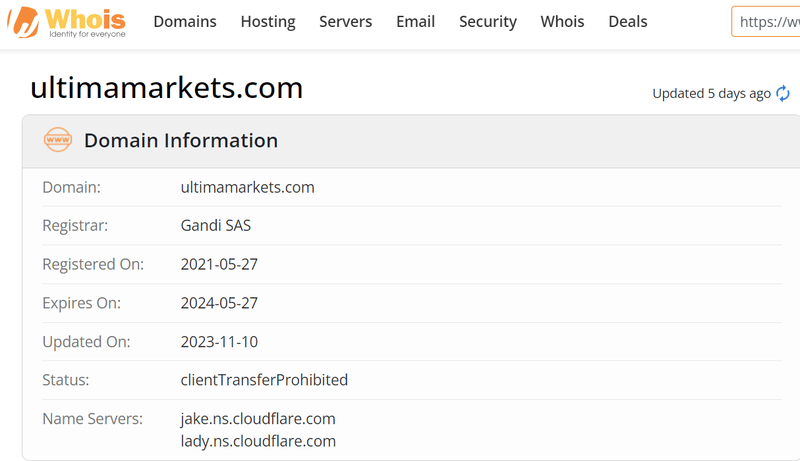Click the 'Registrar:' label
Image resolution: width=800 pixels, height=461 pixels.
[x=75, y=225]
